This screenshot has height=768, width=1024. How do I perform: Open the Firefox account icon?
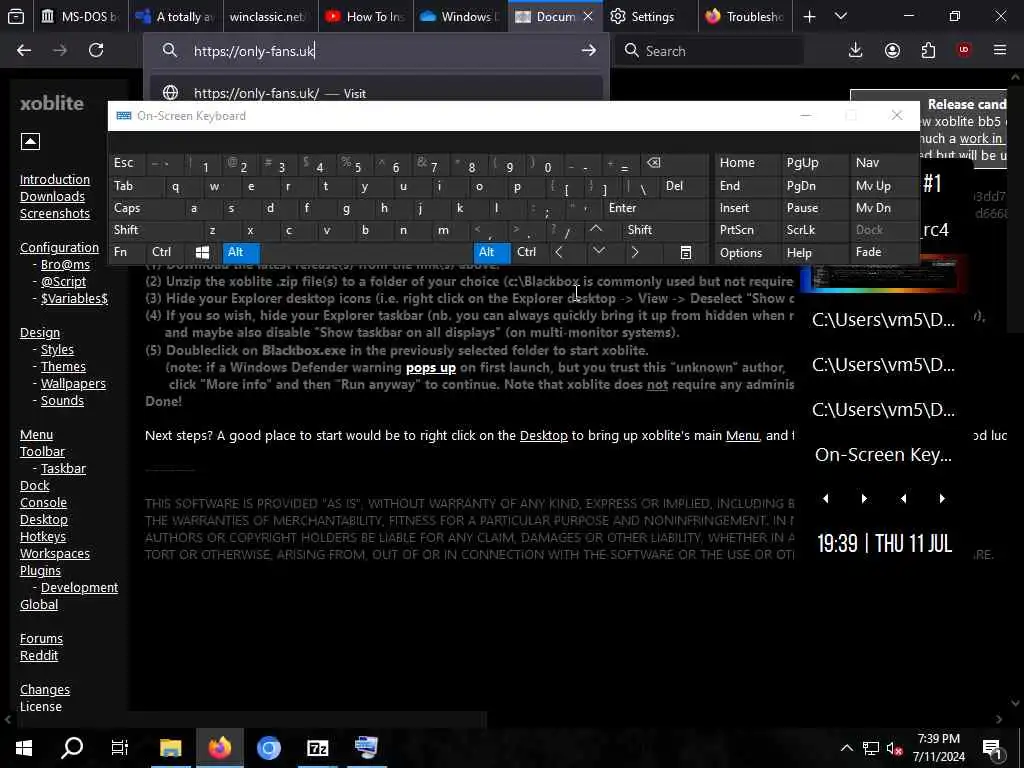pyautogui.click(x=892, y=50)
